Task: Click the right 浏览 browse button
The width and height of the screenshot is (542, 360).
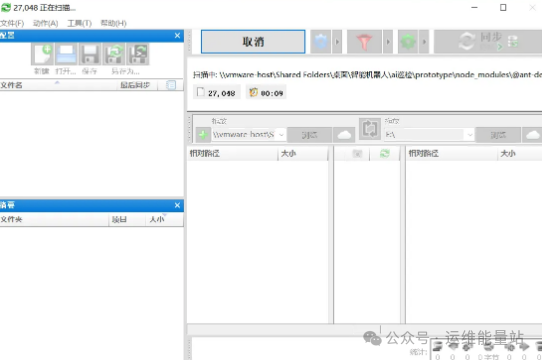Action: pos(498,135)
